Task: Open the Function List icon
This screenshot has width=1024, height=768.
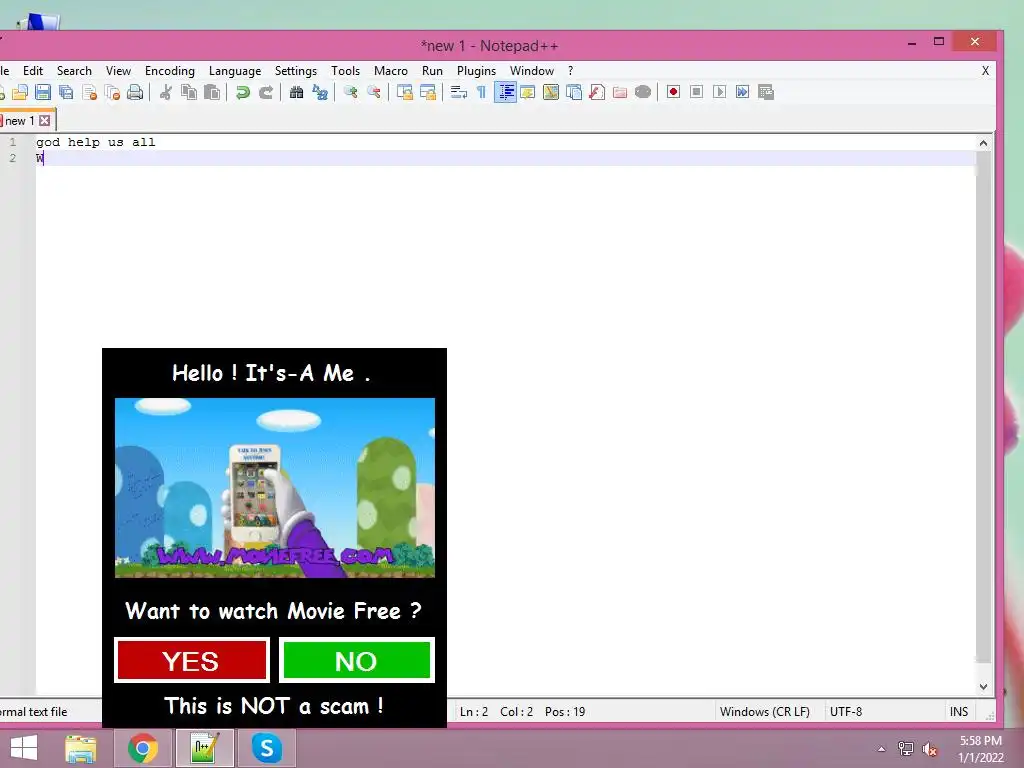Action: click(x=597, y=92)
